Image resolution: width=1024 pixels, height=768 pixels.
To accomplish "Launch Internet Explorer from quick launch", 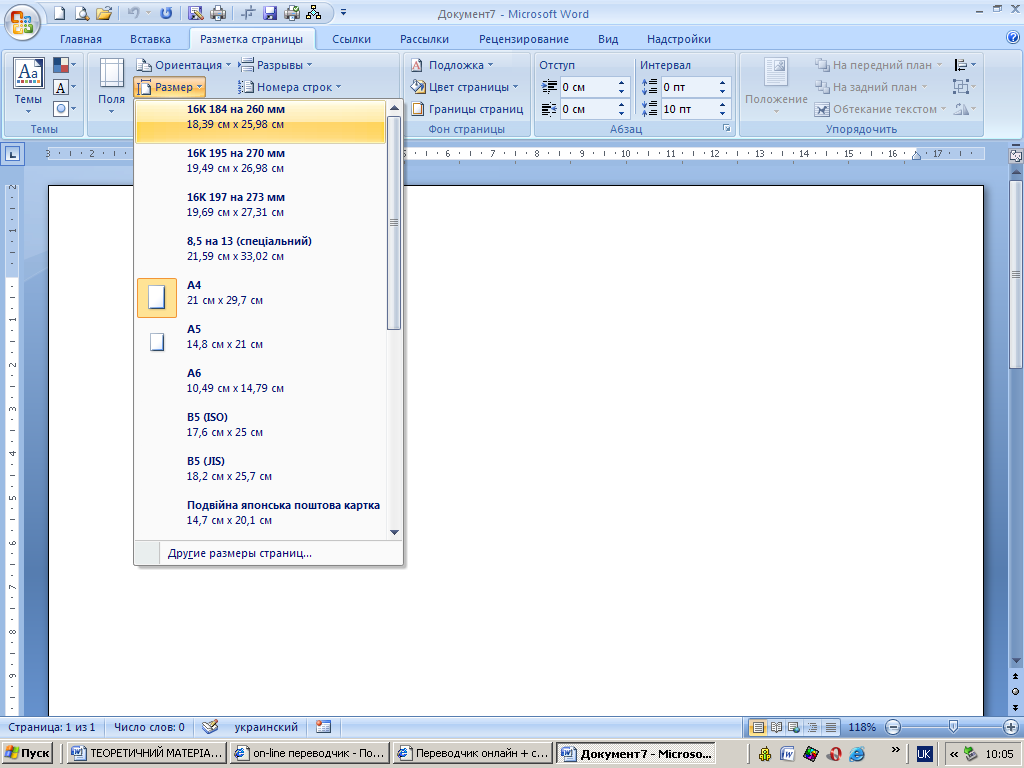I will click(x=857, y=754).
